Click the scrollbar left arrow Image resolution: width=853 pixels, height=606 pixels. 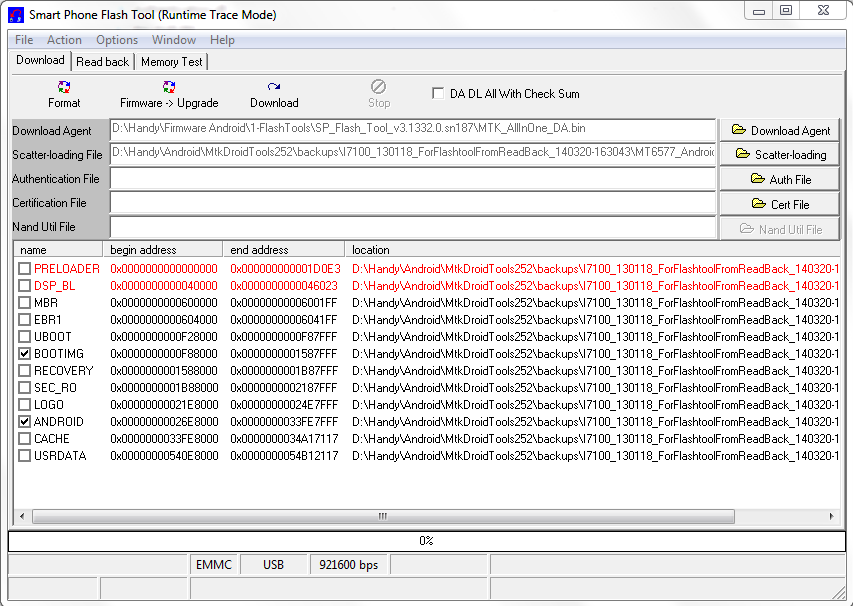tap(22, 516)
